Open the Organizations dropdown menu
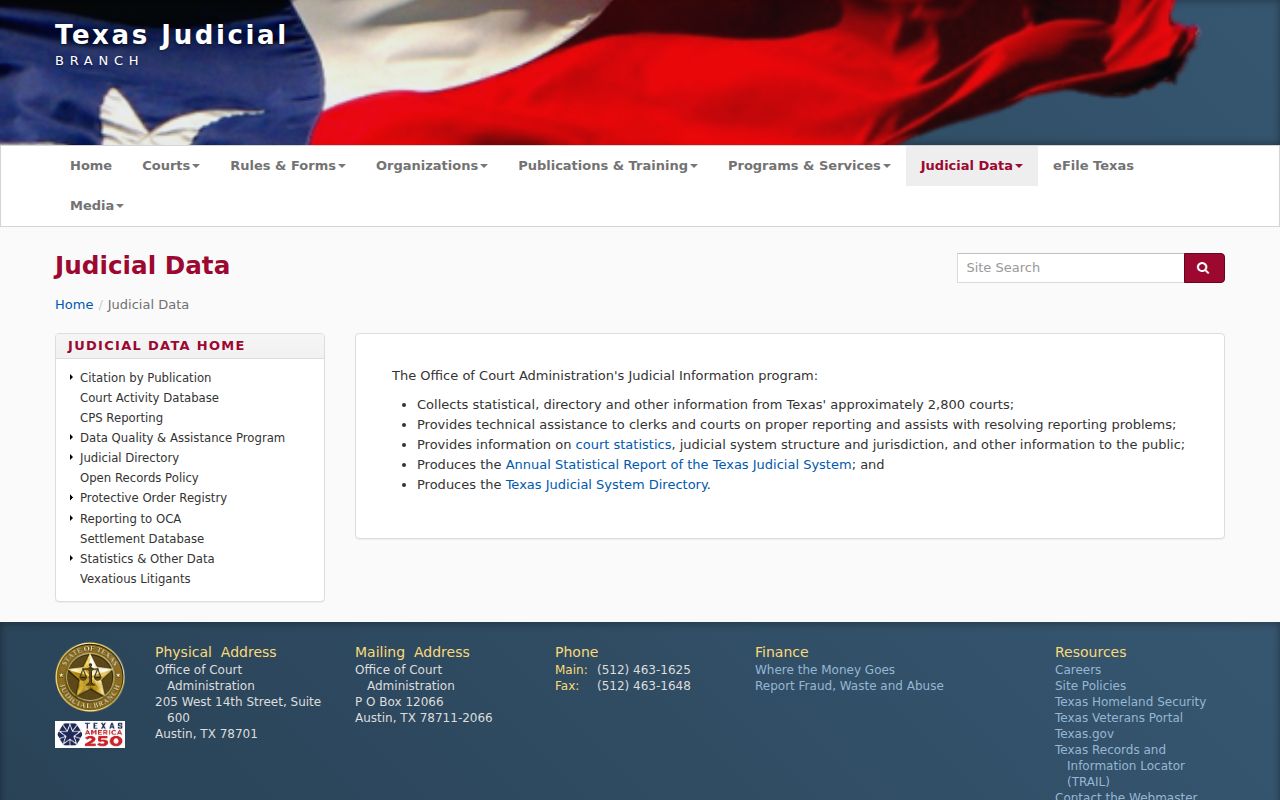Image resolution: width=1280 pixels, height=800 pixels. pyautogui.click(x=432, y=166)
